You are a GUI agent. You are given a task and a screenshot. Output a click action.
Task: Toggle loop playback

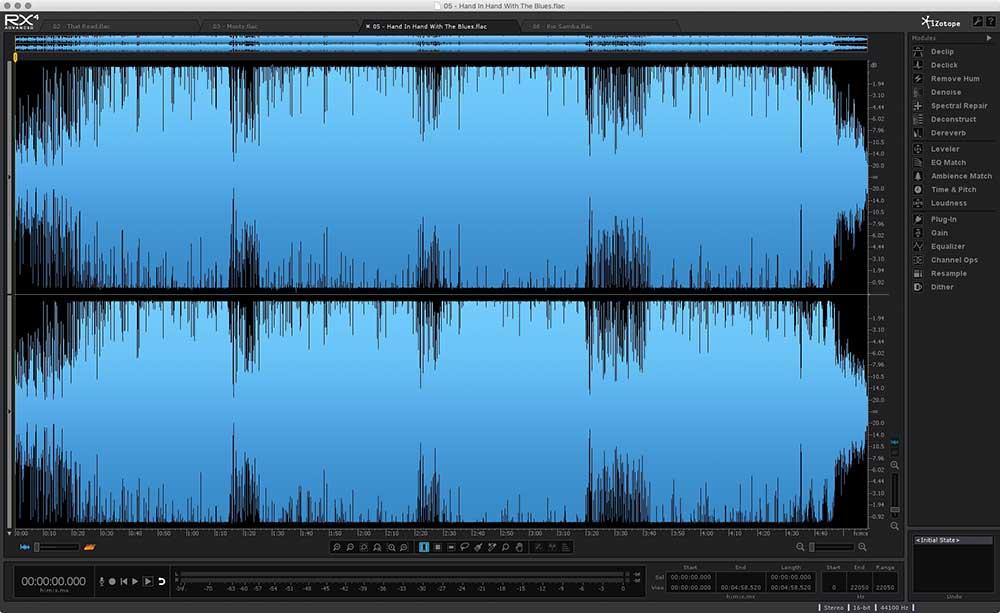(162, 581)
